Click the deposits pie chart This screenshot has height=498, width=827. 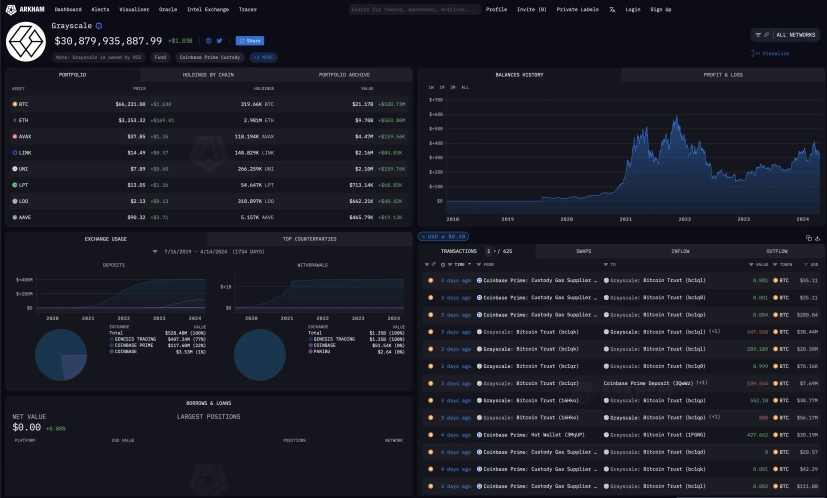click(60, 351)
